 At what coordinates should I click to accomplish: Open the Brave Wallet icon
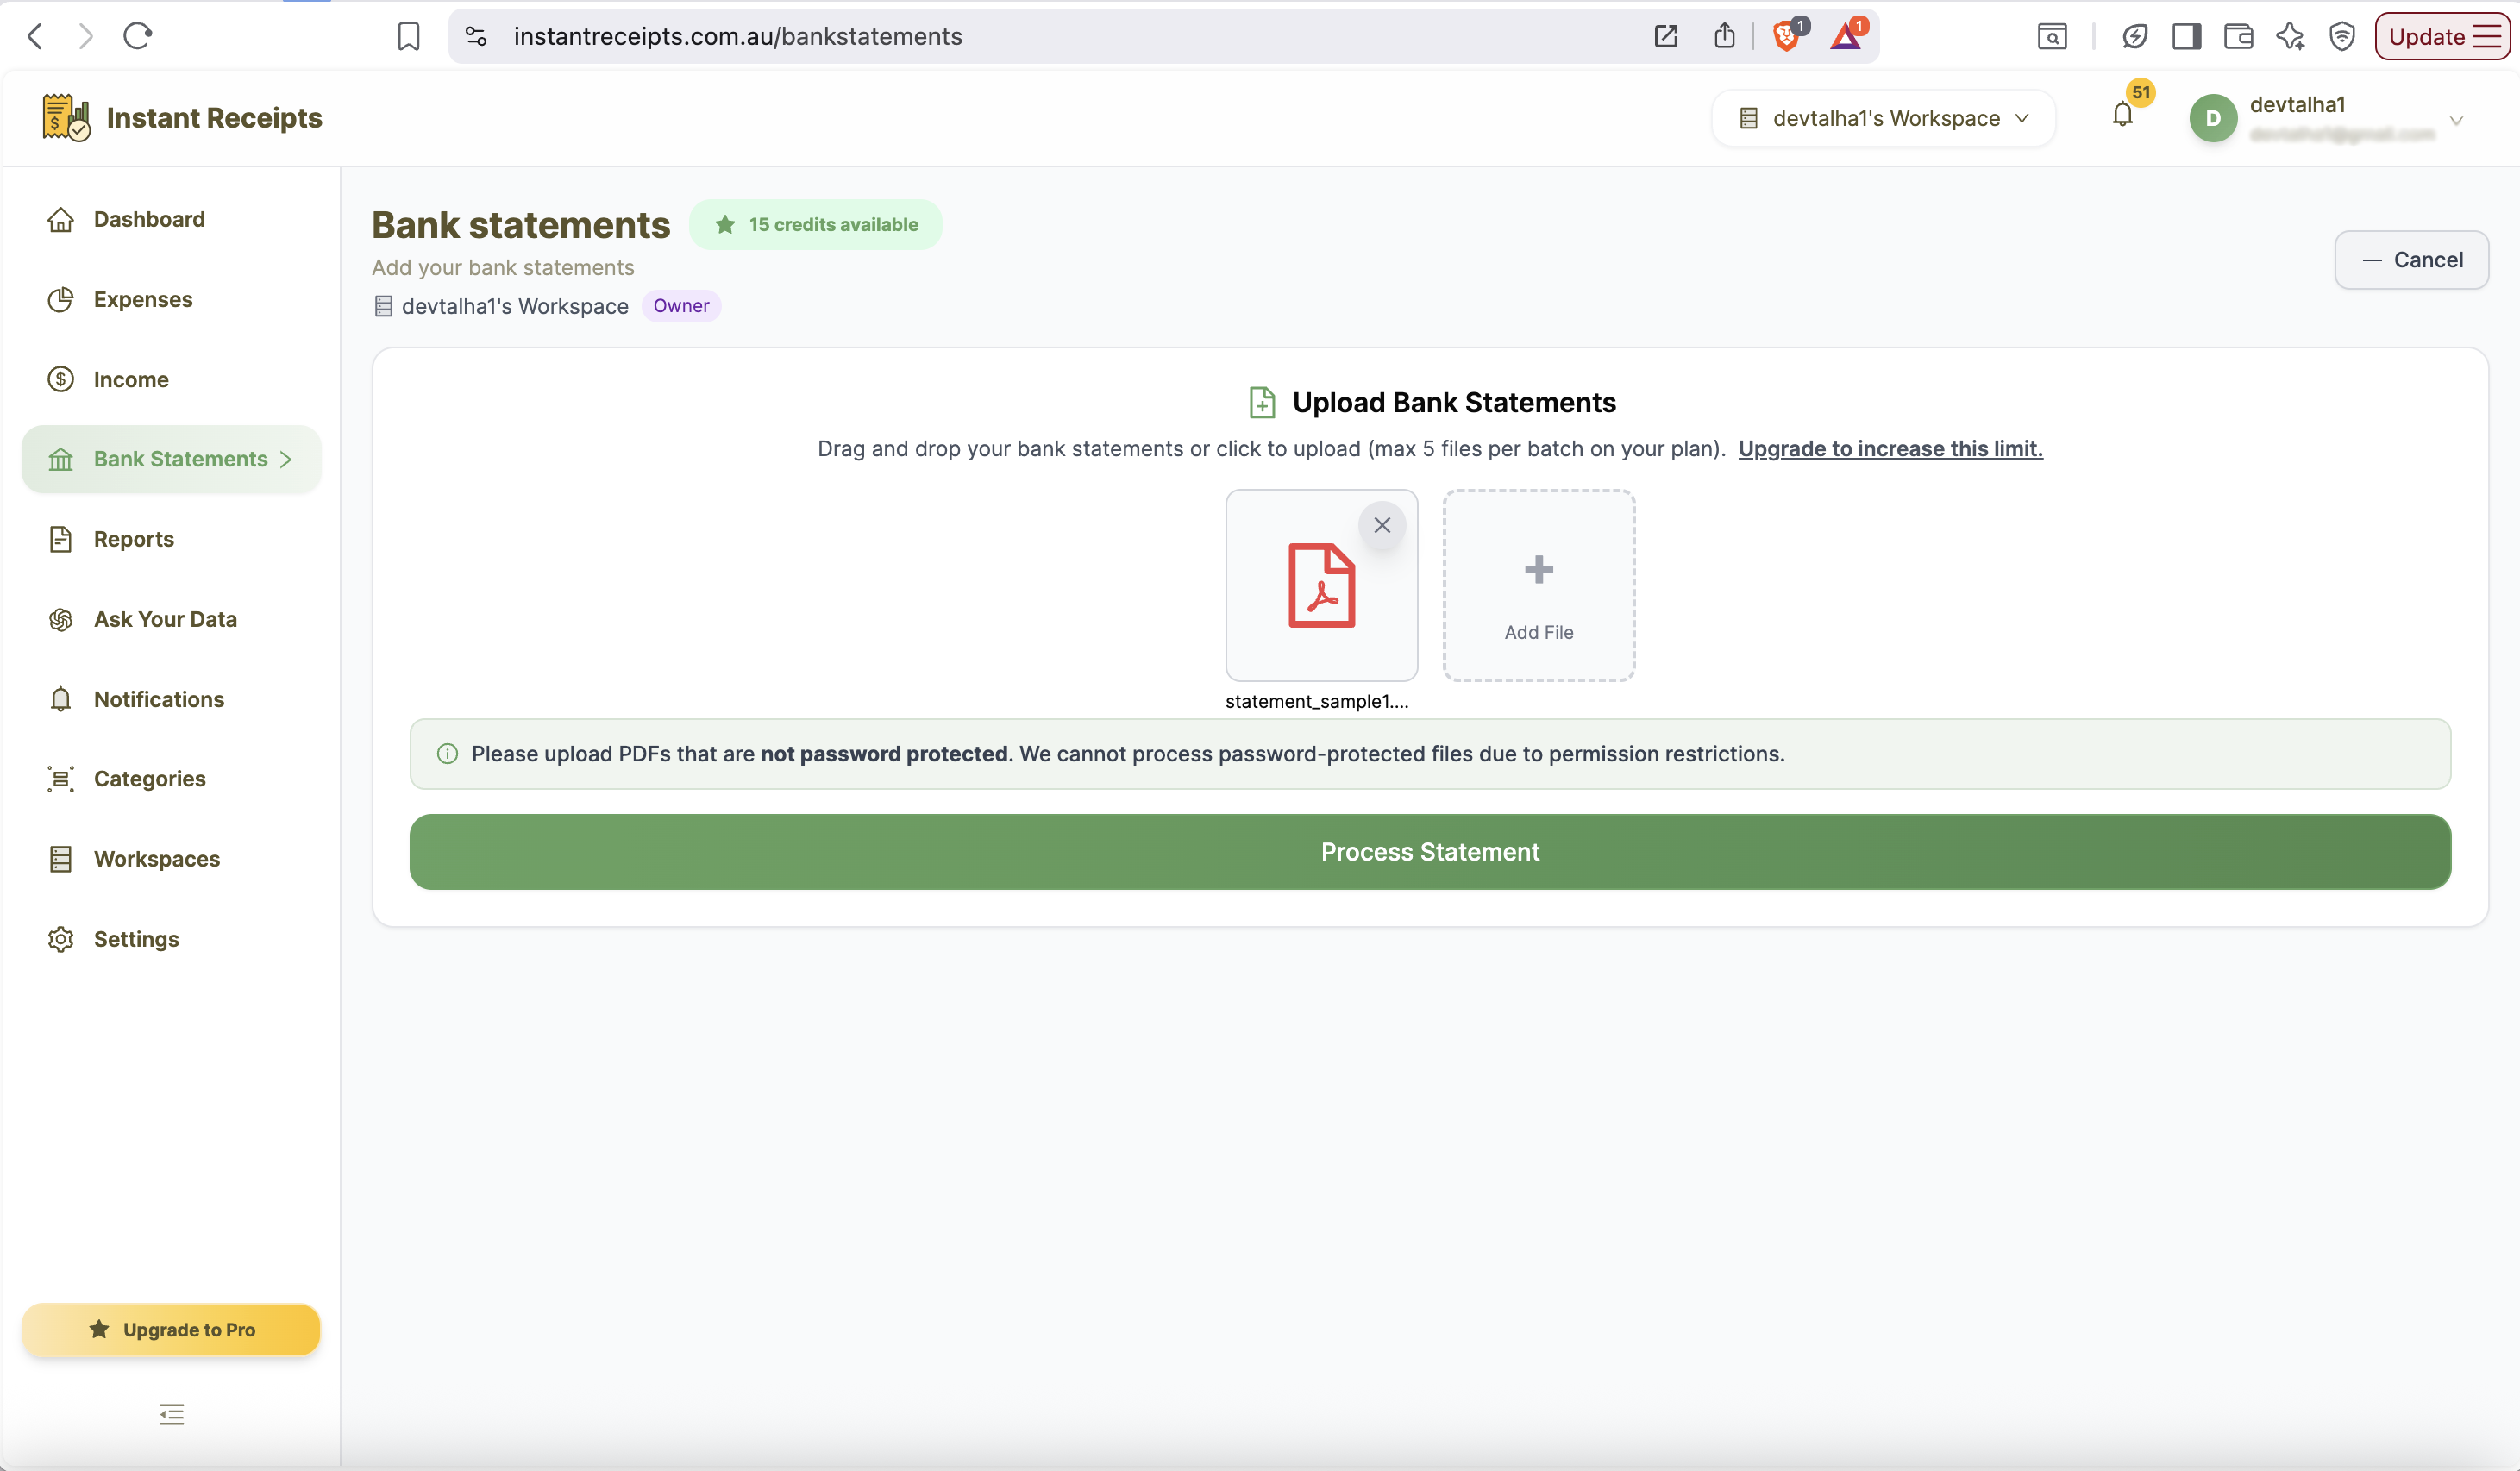2238,37
